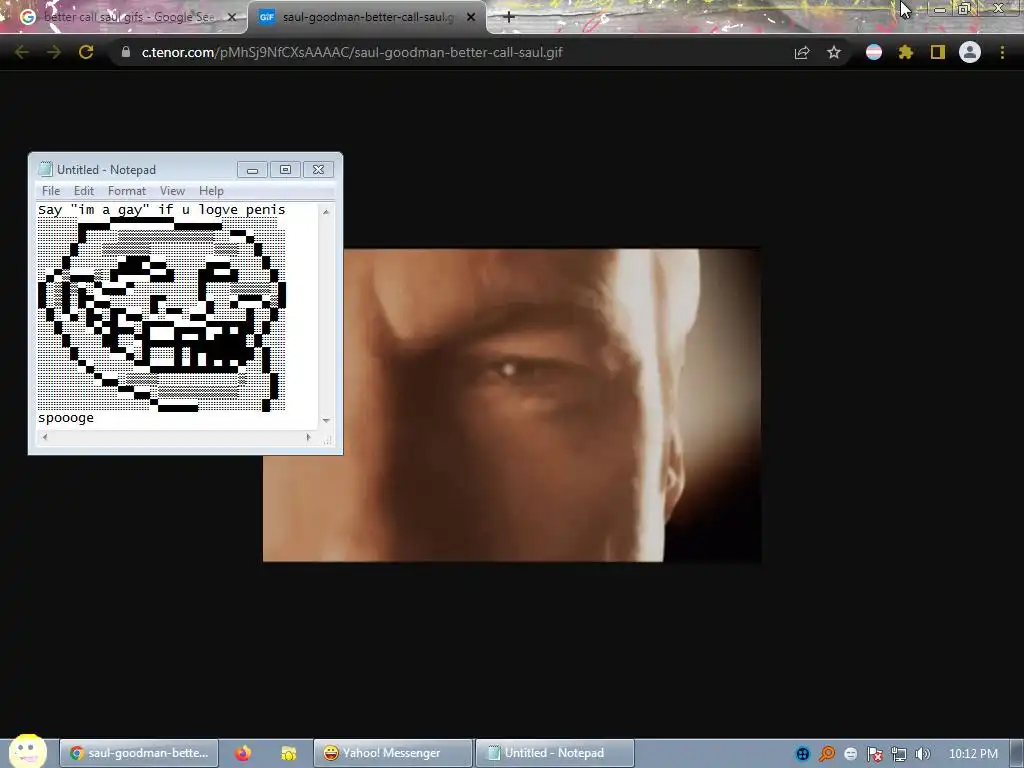Image resolution: width=1024 pixels, height=768 pixels.
Task: Reload the tenor gif page
Action: point(86,52)
